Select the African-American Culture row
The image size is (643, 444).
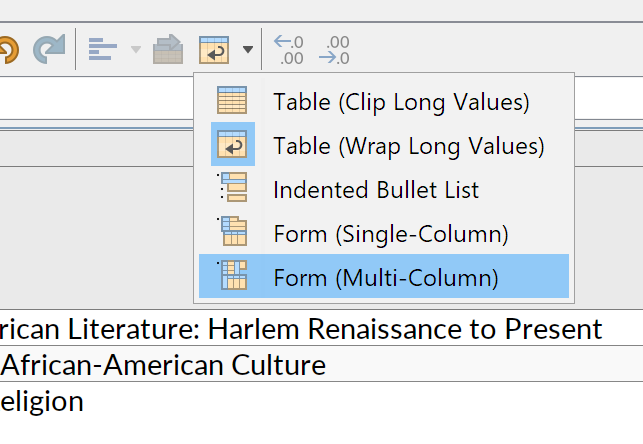[x=322, y=364]
